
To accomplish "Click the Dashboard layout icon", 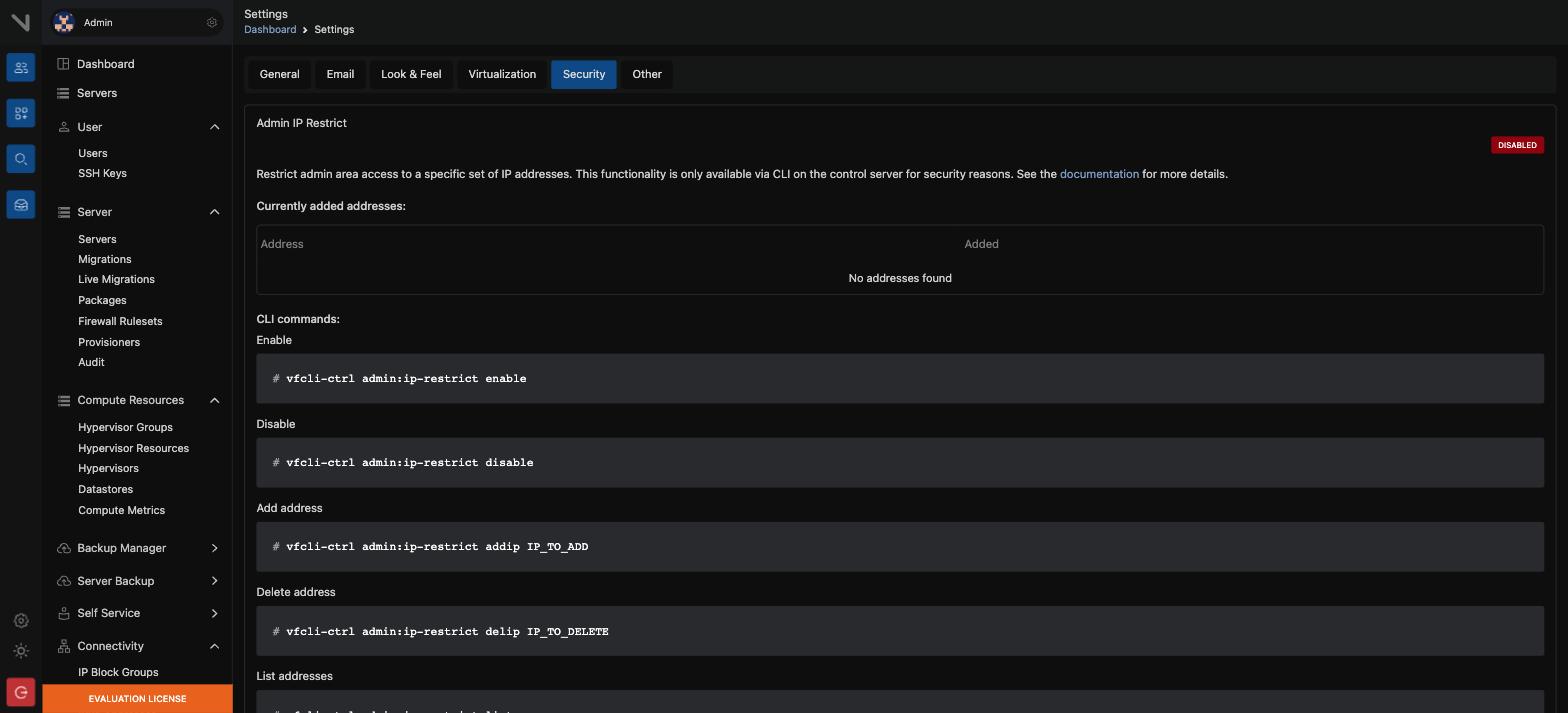I will pos(63,64).
